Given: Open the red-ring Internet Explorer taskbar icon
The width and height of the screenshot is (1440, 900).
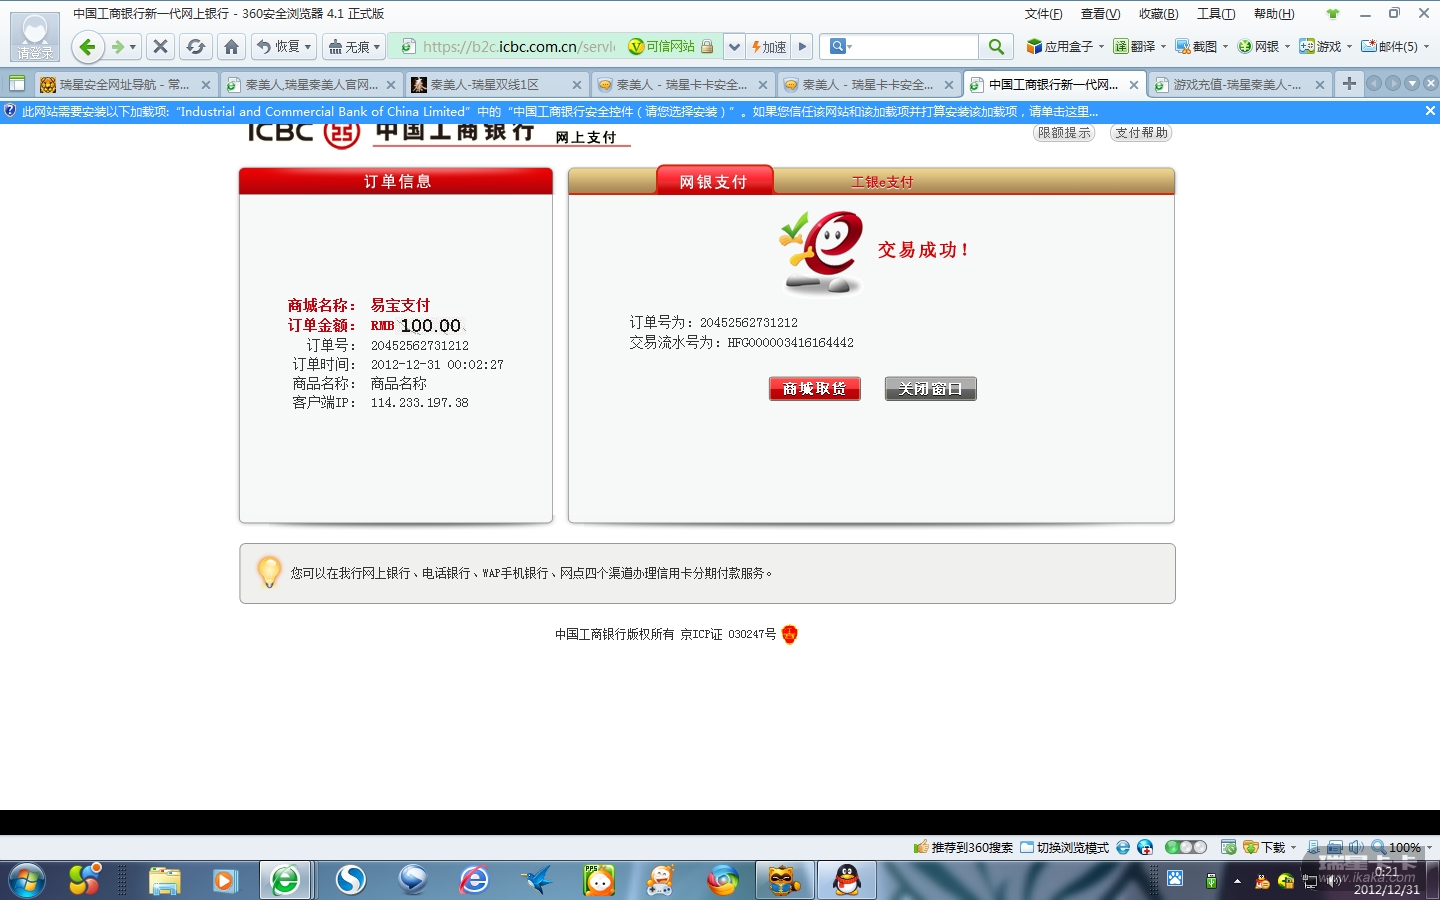Looking at the screenshot, I should point(474,881).
